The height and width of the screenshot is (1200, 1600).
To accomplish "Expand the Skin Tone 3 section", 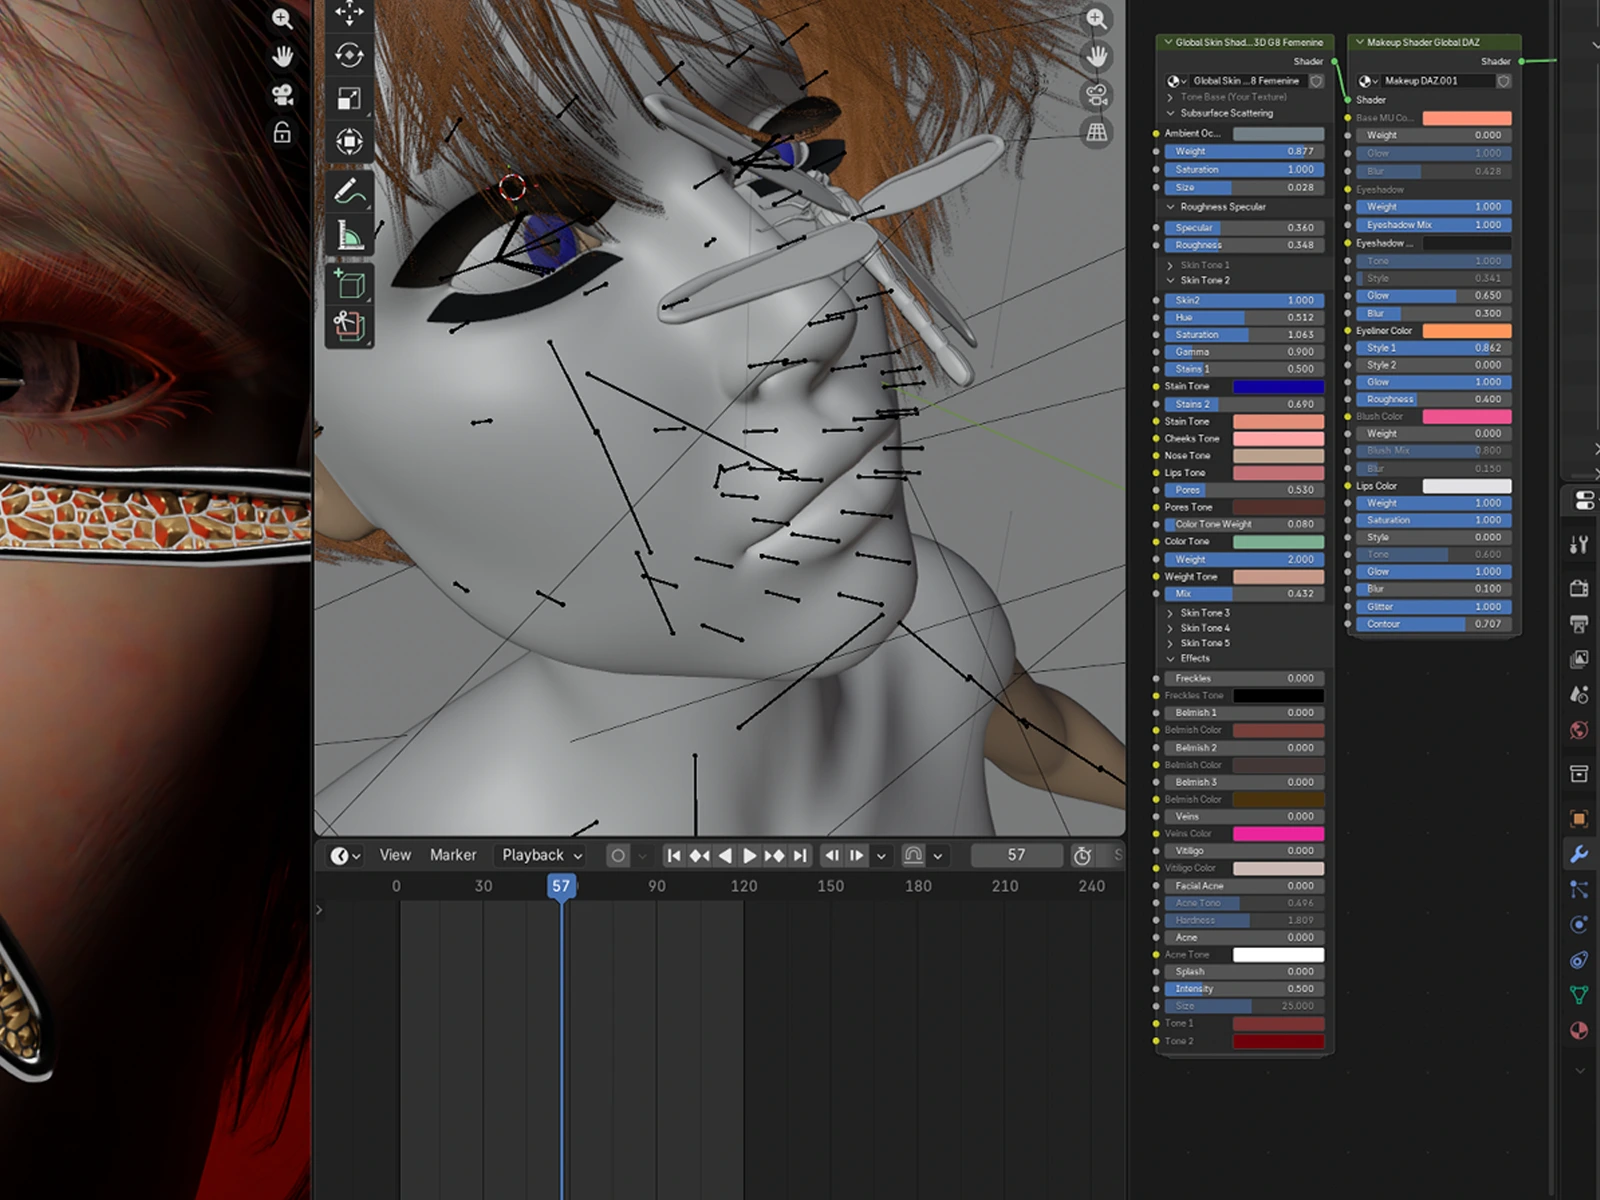I will pyautogui.click(x=1171, y=613).
